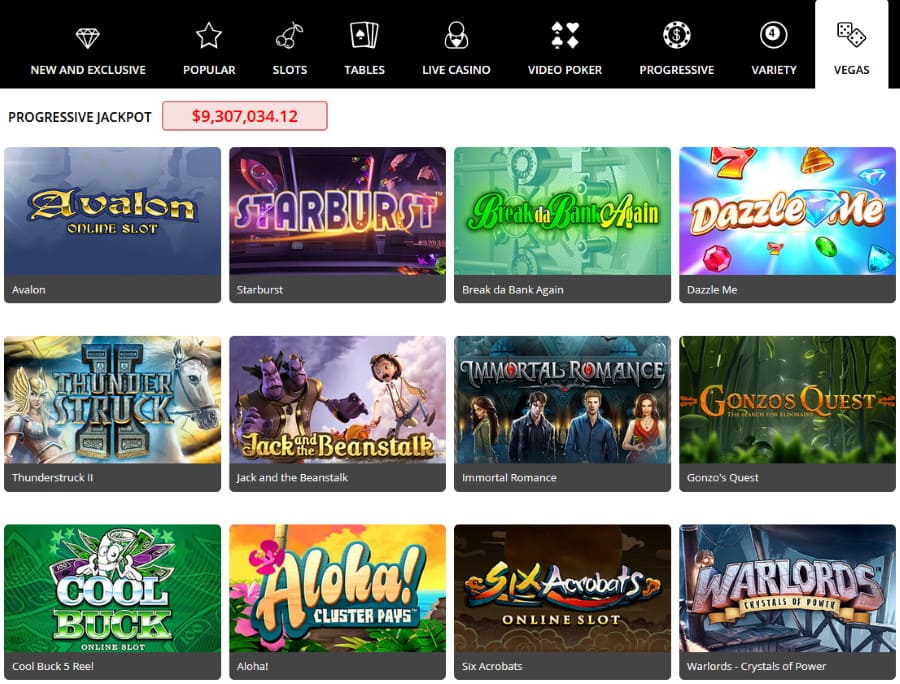Open the cherries icon for Slots

(289, 36)
